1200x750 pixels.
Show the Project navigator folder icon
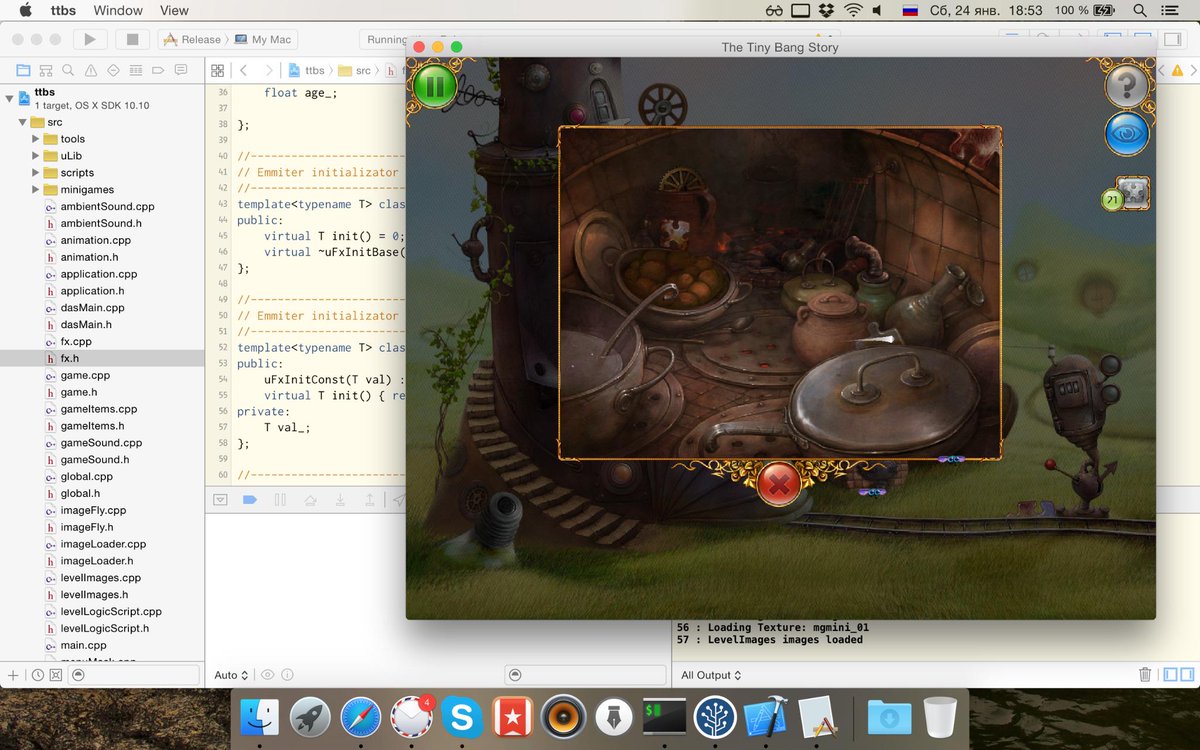[23, 70]
